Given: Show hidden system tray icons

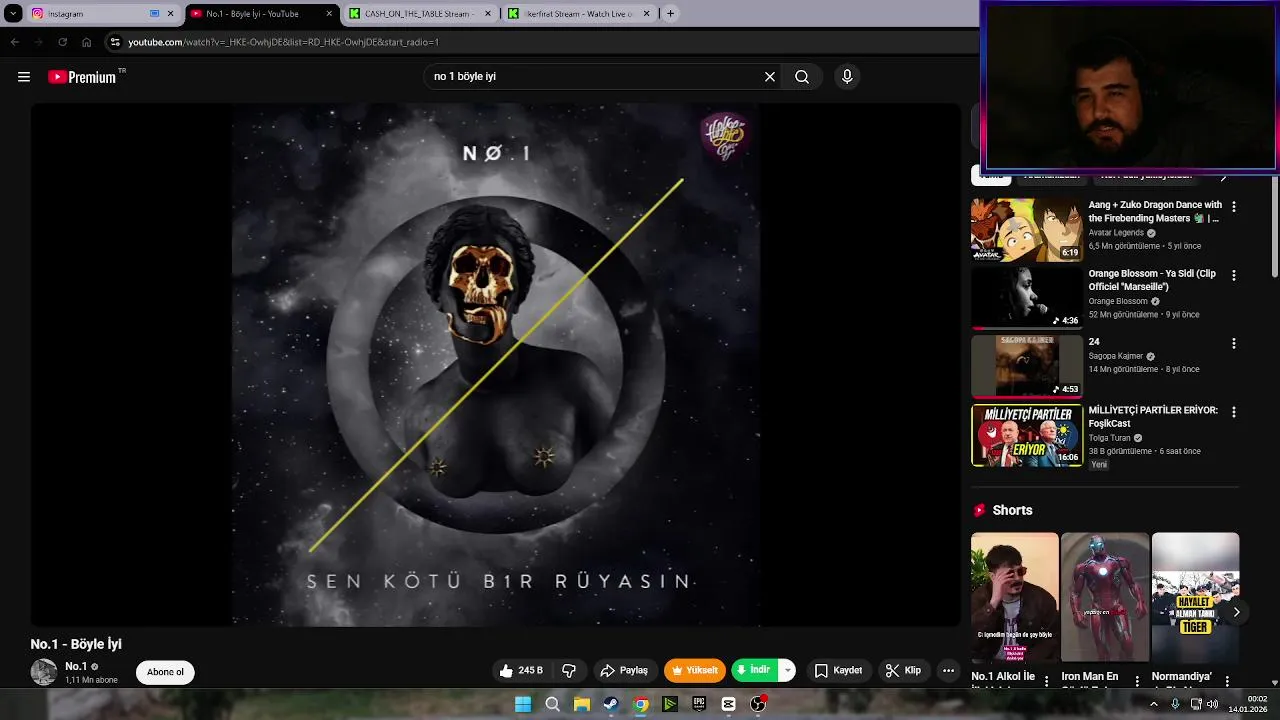Looking at the screenshot, I should 1153,704.
